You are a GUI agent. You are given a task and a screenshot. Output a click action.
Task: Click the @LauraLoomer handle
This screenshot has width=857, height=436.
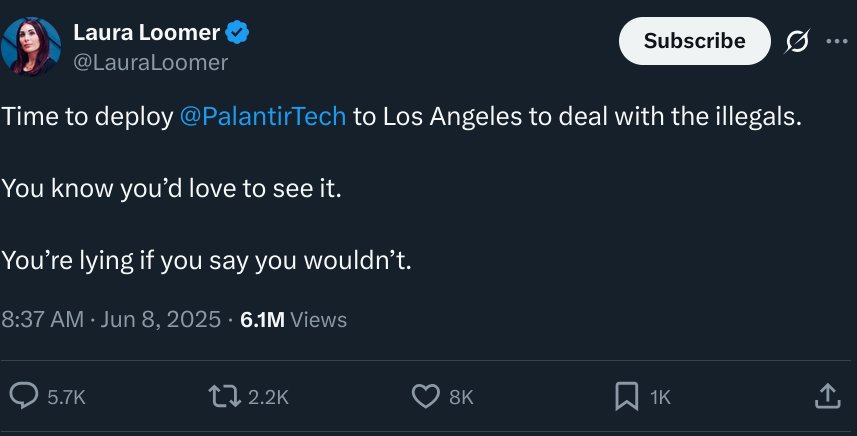(150, 63)
